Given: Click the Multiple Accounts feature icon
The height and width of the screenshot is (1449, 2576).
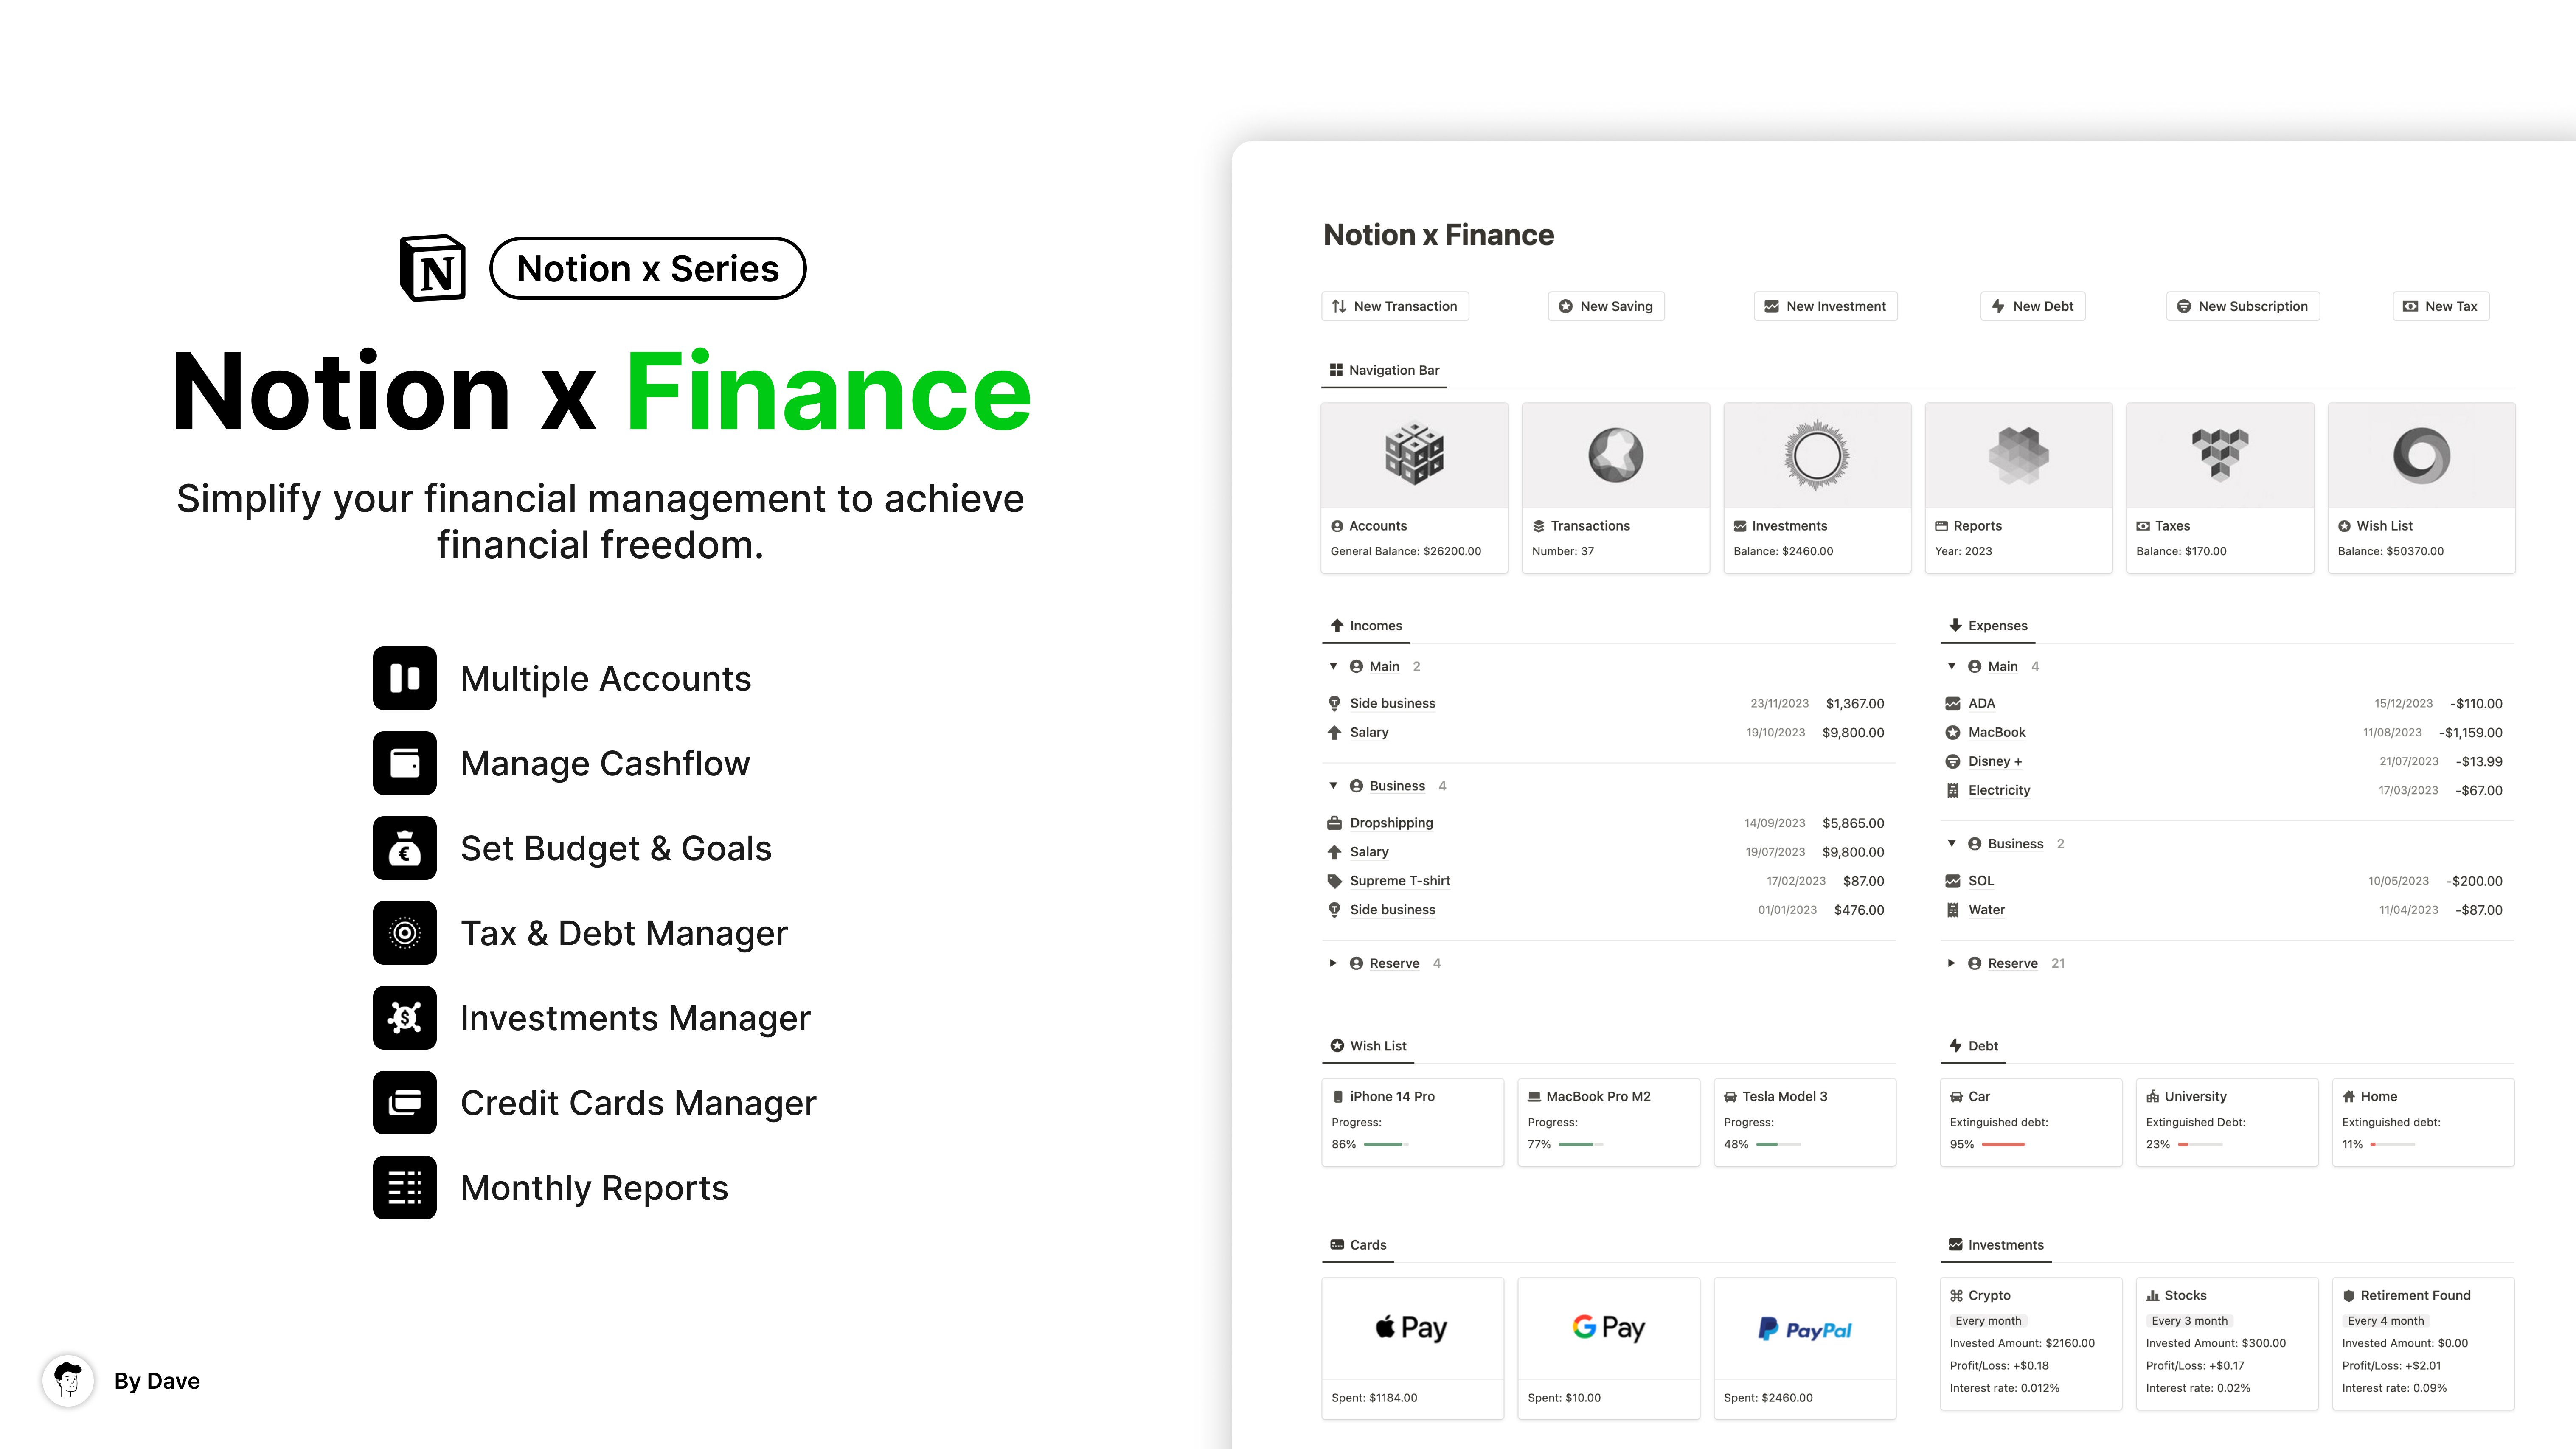Looking at the screenshot, I should 405,678.
